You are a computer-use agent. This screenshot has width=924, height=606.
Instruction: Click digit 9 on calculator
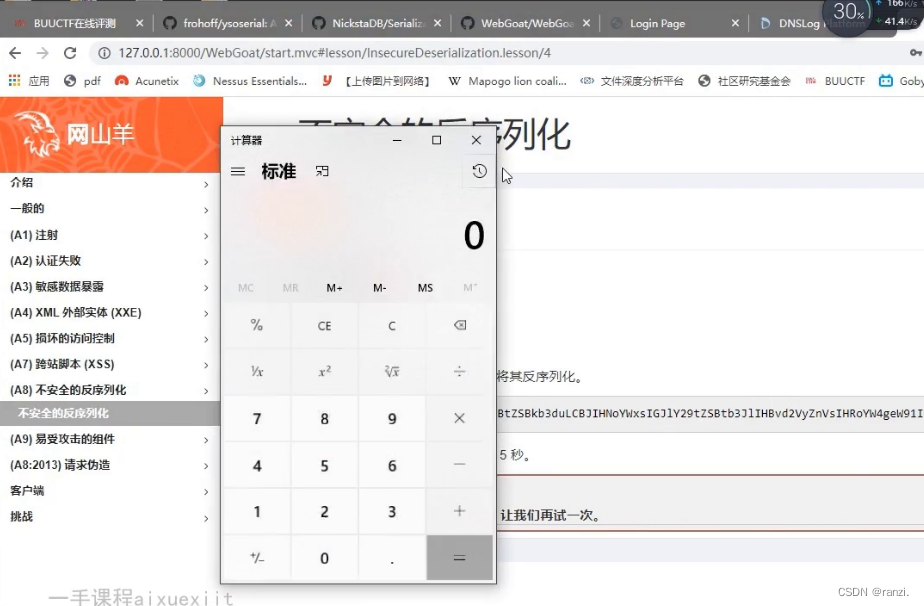coord(392,419)
